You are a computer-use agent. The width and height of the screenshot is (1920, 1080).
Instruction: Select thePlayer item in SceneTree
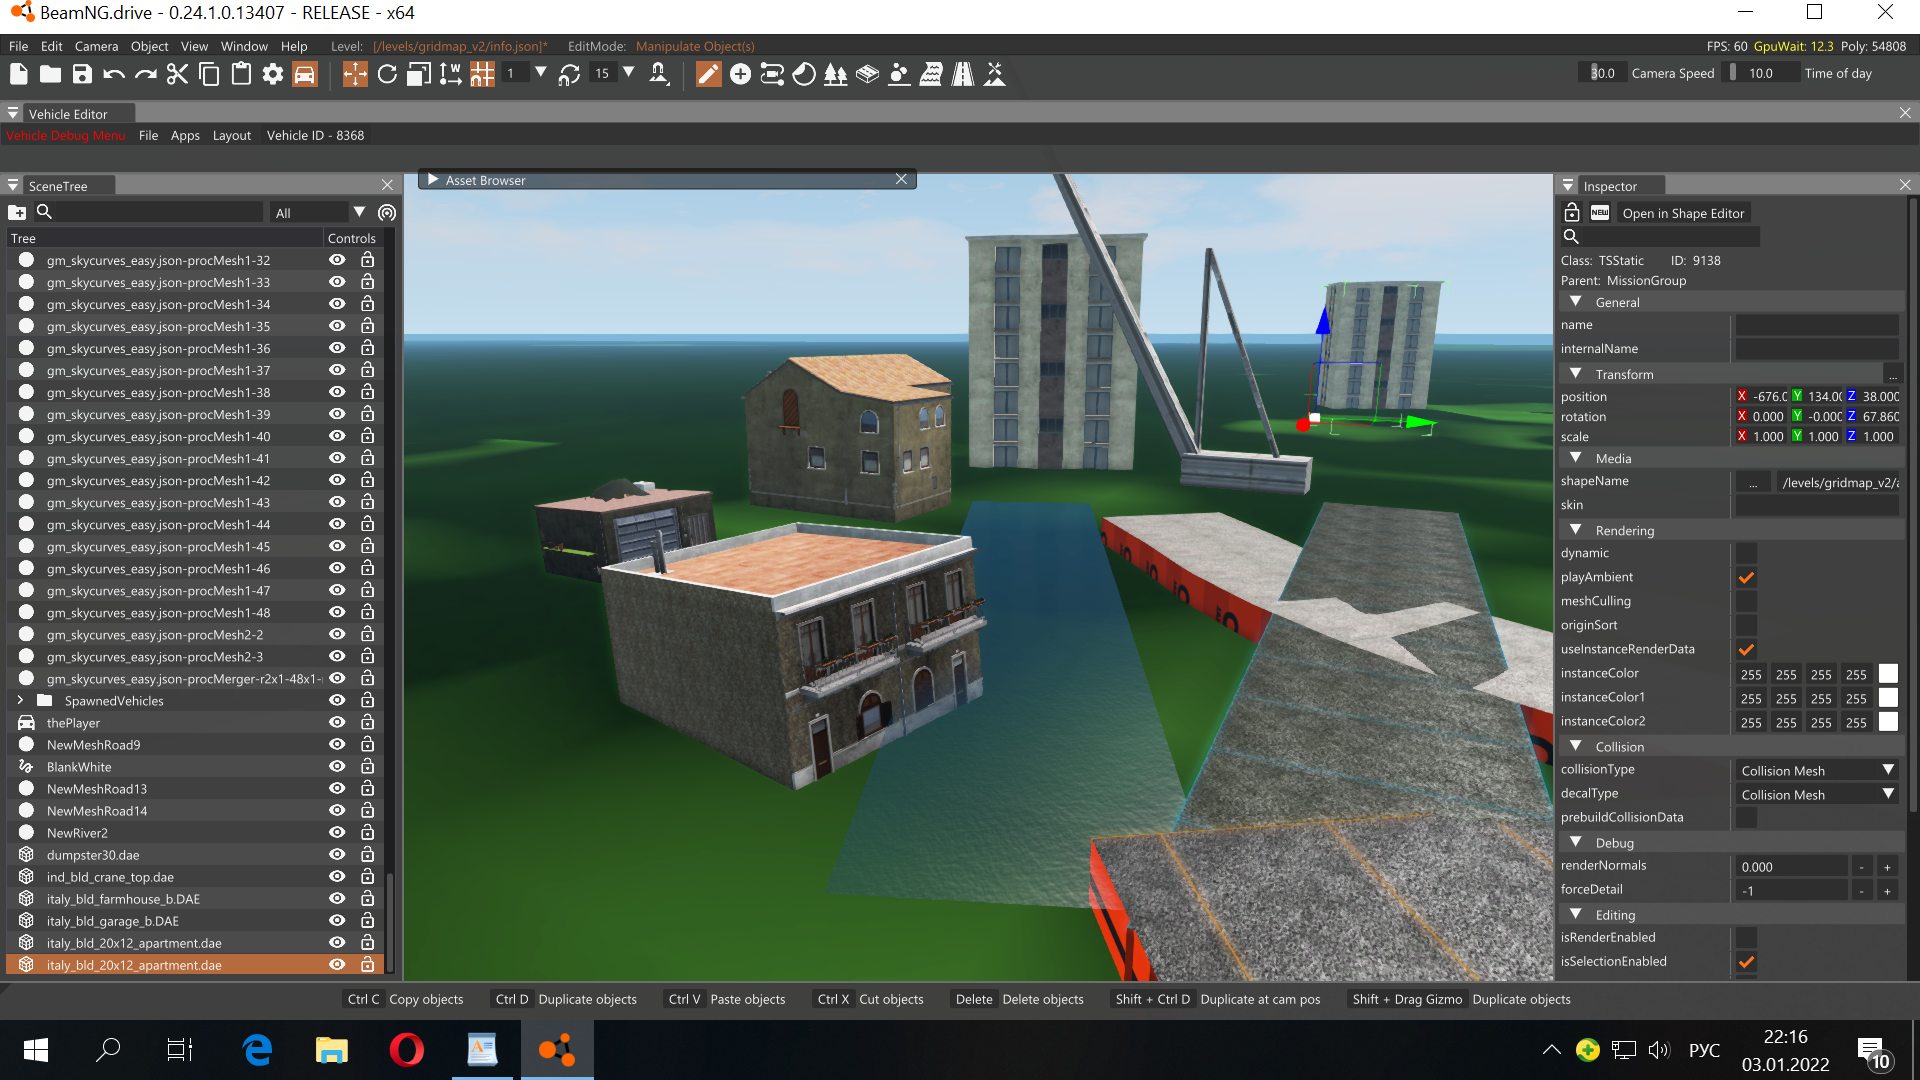pos(73,723)
